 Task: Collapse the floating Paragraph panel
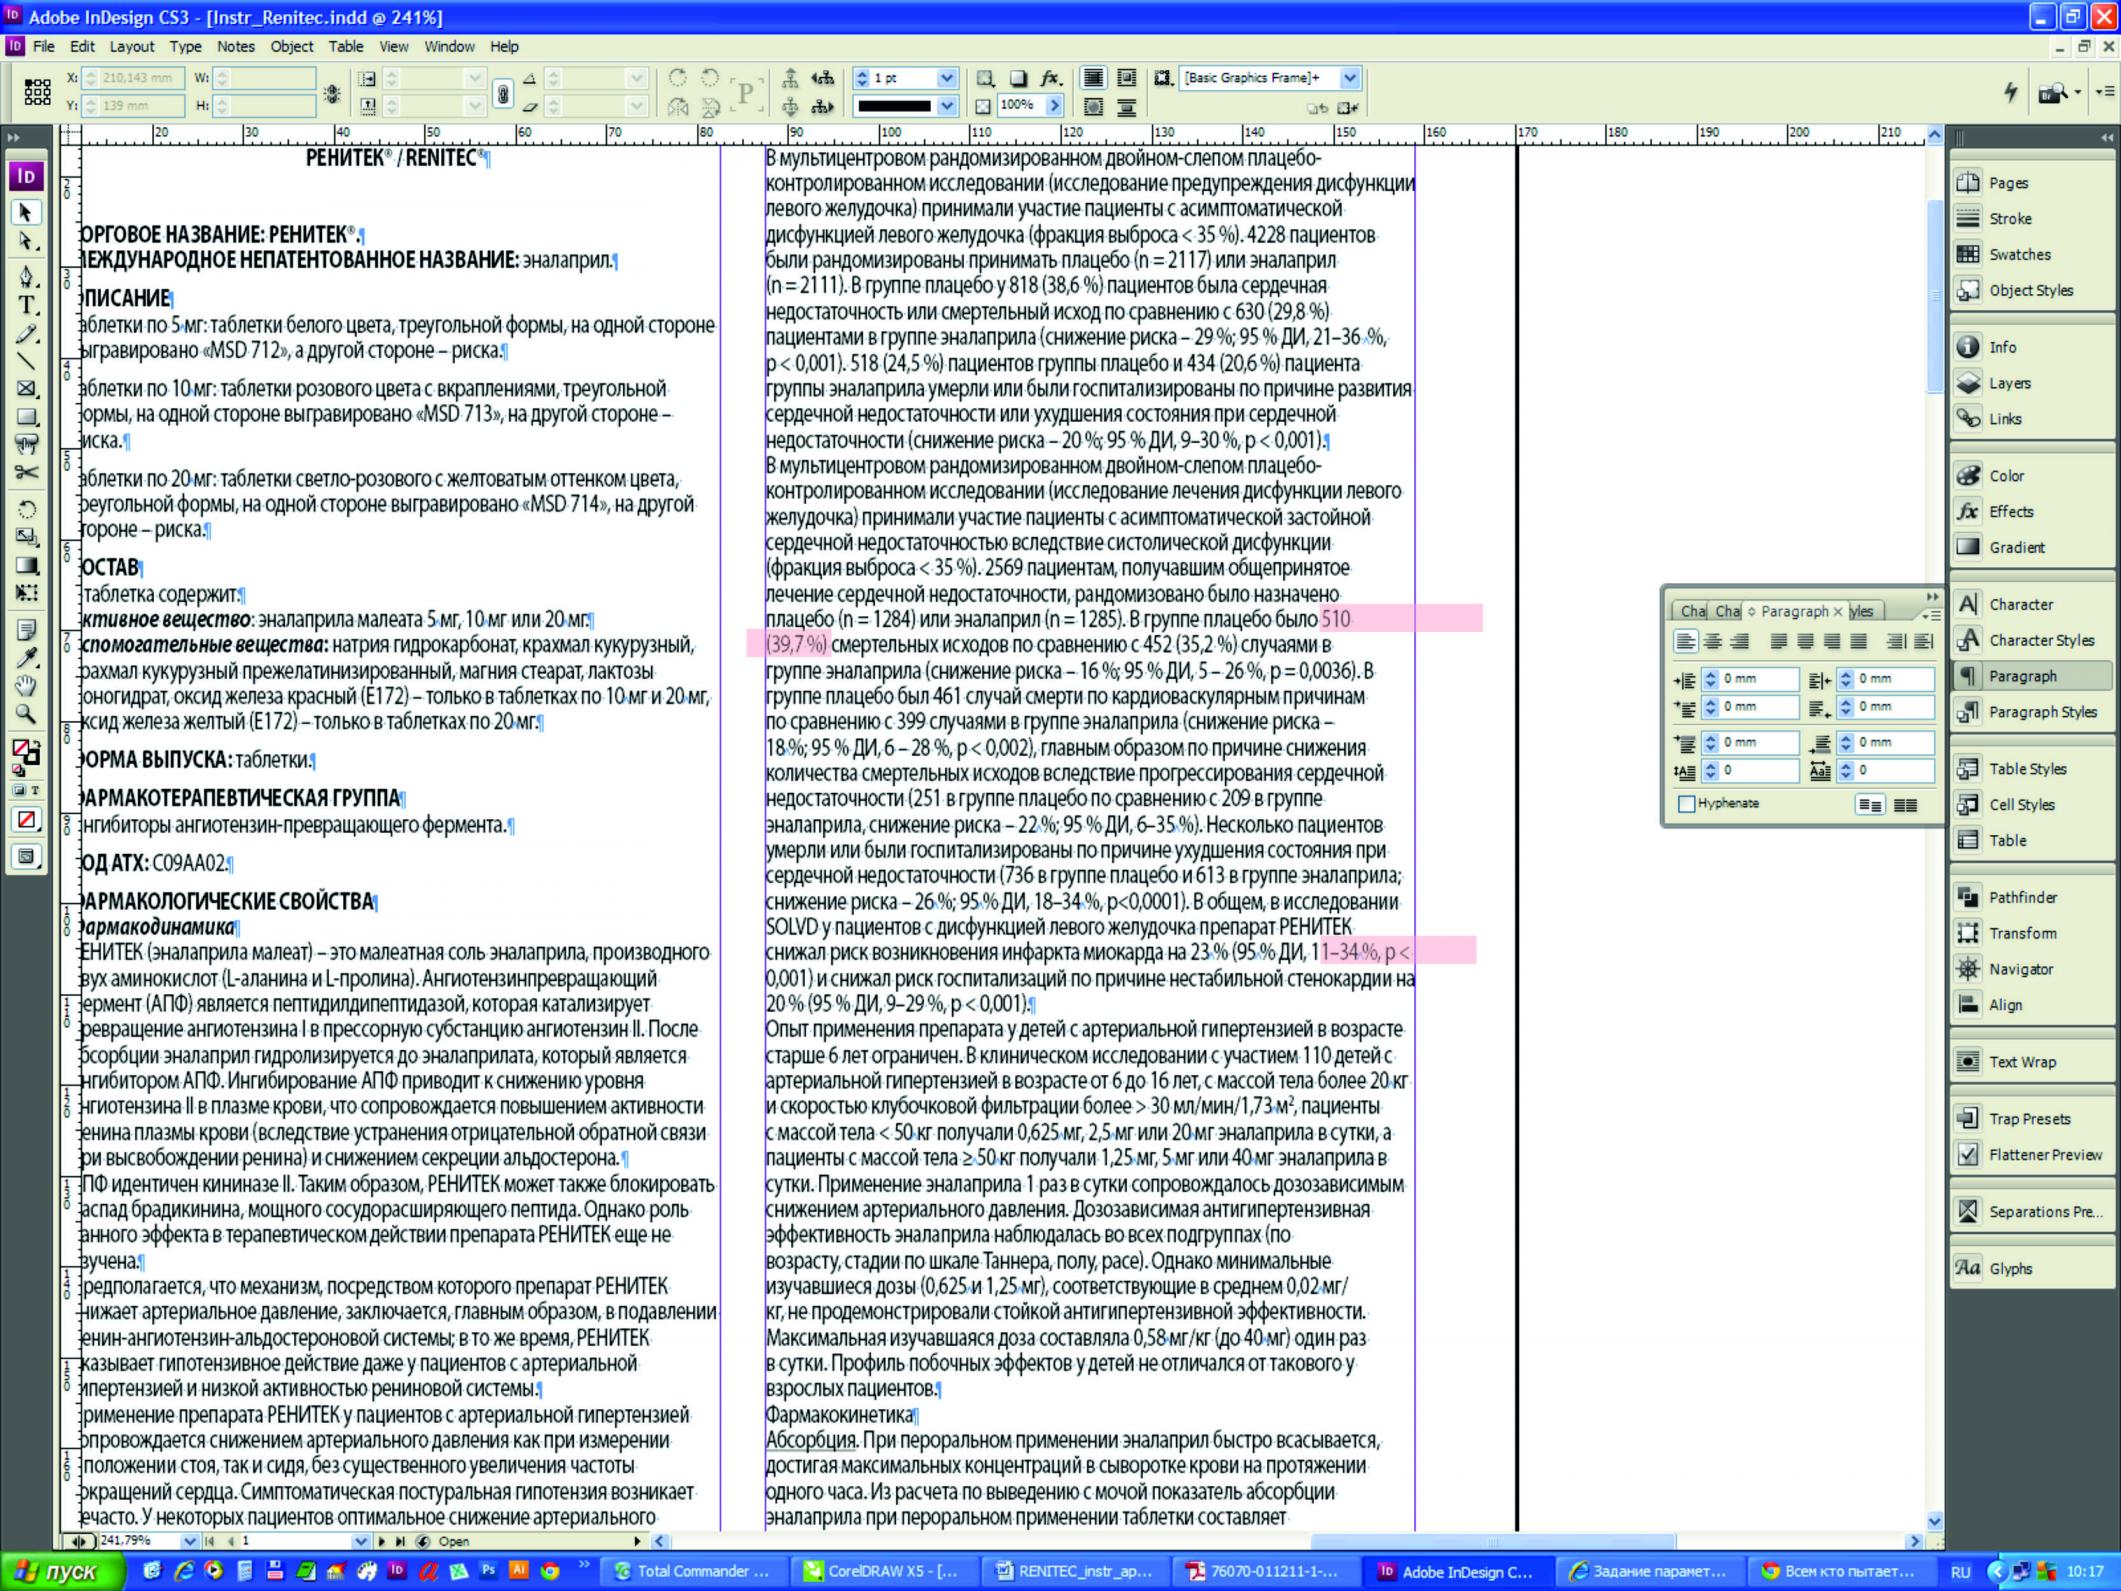click(x=1931, y=596)
